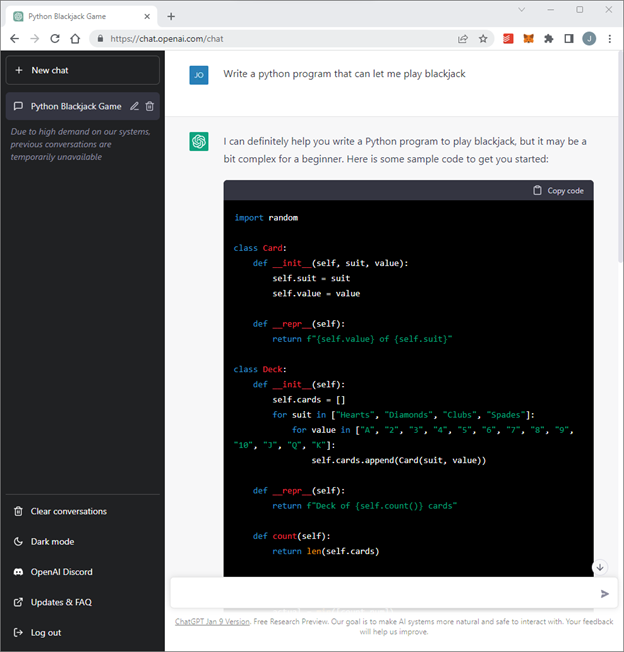624x652 pixels.
Task: Share this page icon in address bar
Action: tap(463, 39)
